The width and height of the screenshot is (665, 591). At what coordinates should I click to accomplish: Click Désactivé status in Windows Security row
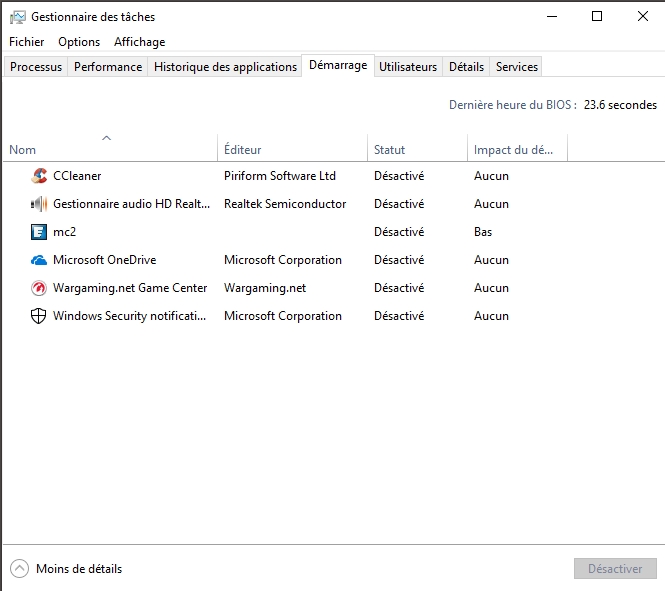(399, 316)
